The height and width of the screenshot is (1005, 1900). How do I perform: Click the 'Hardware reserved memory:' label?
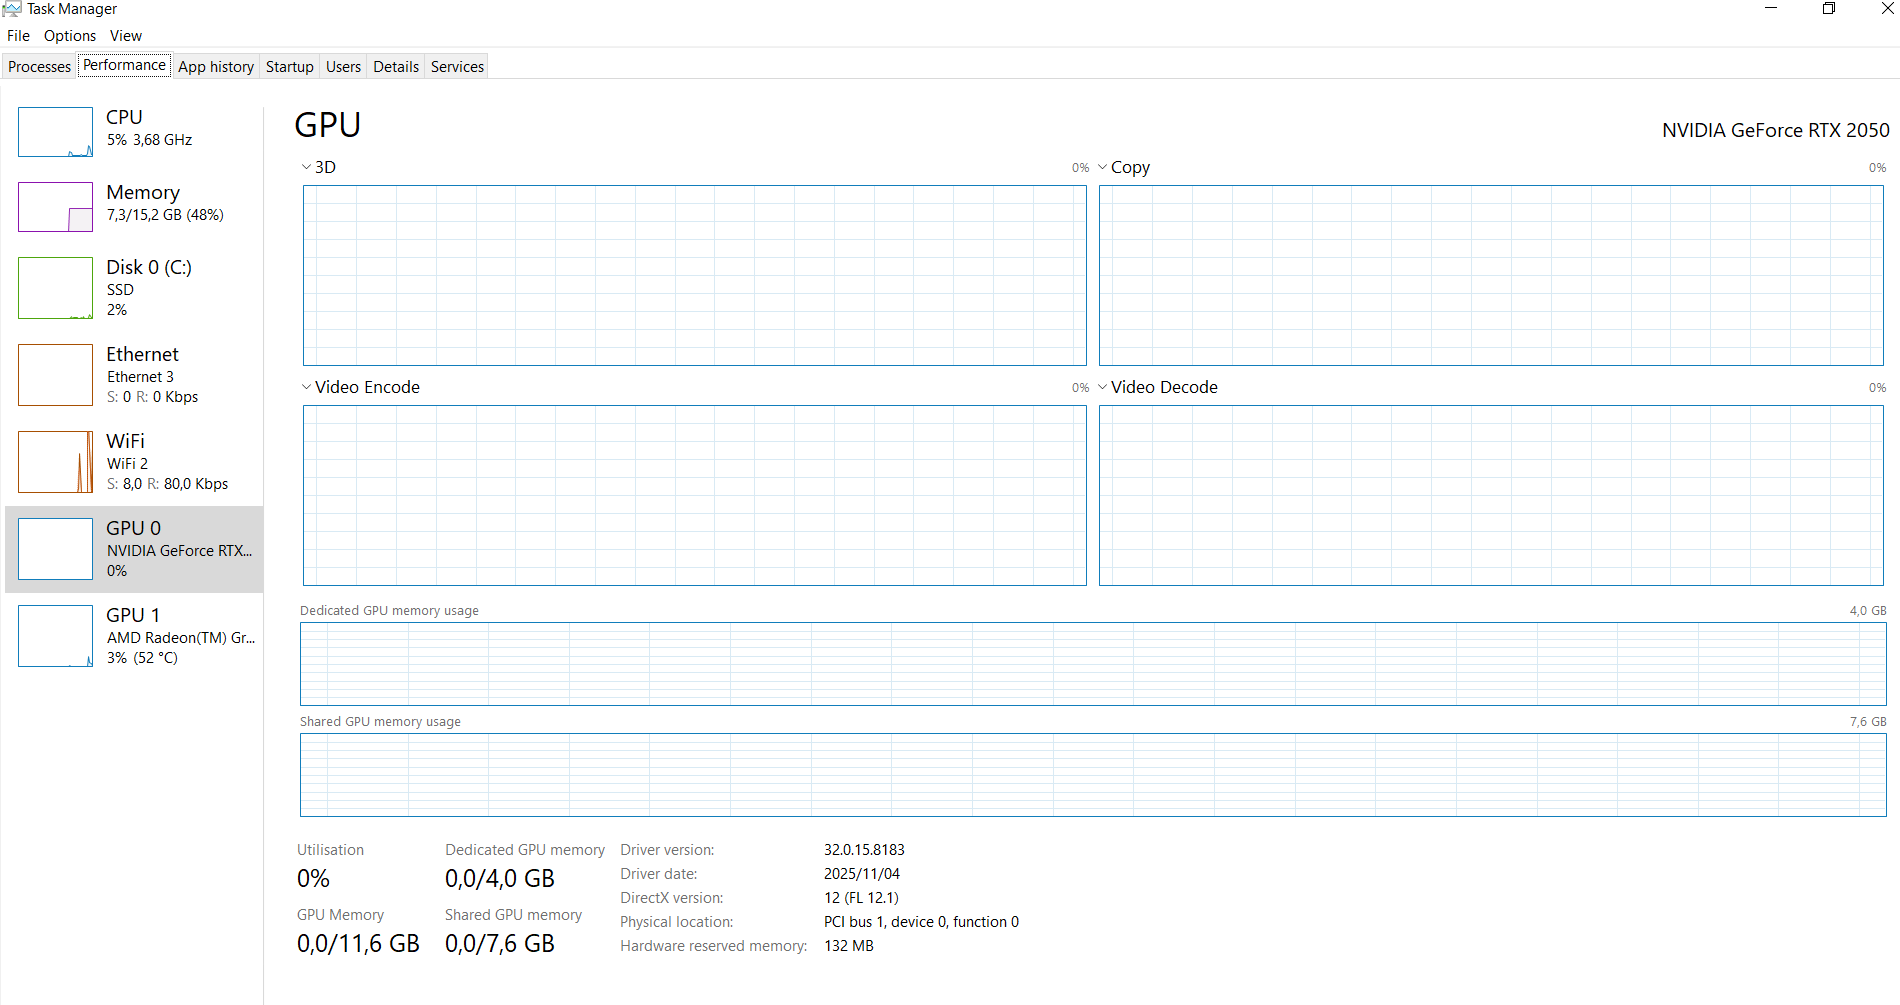[x=714, y=946]
